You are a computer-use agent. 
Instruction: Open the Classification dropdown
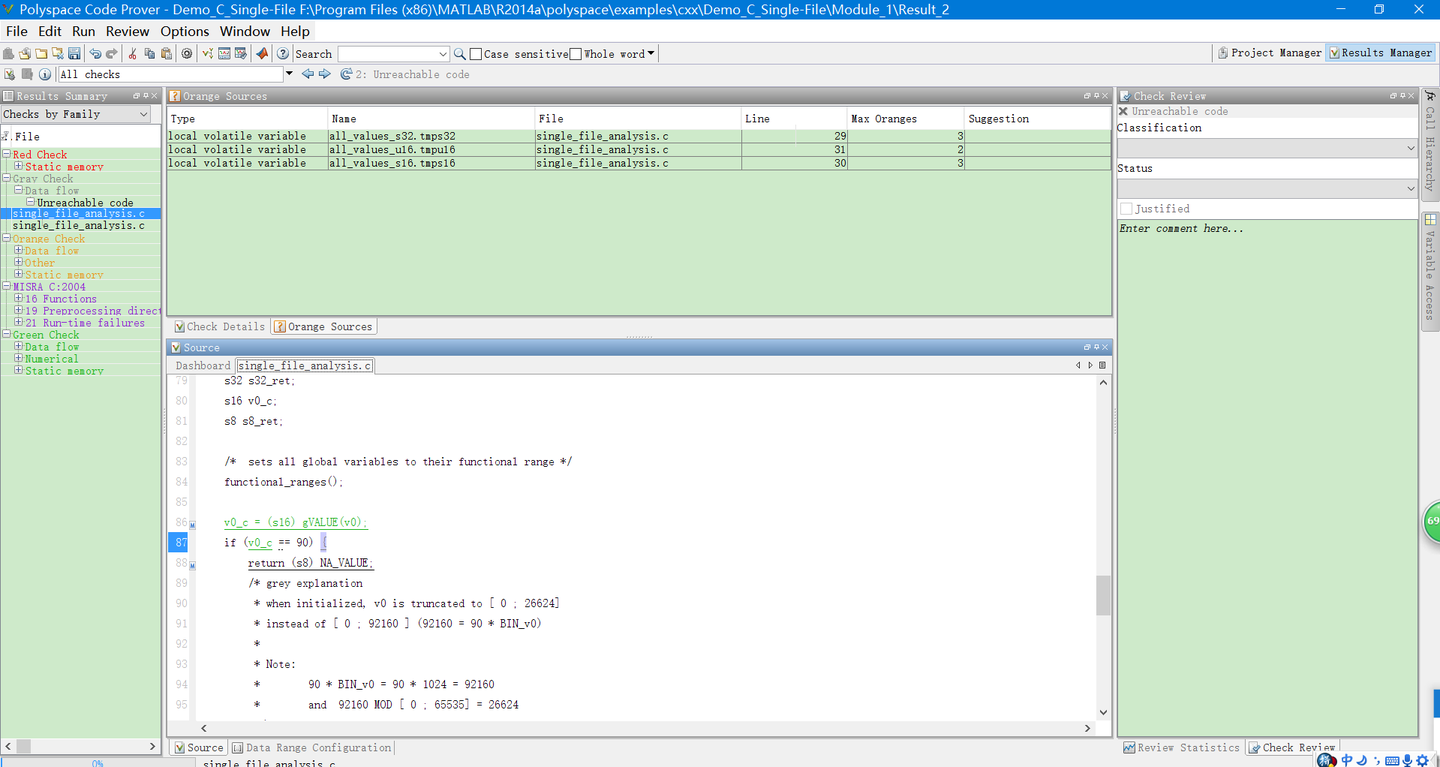[1267, 148]
